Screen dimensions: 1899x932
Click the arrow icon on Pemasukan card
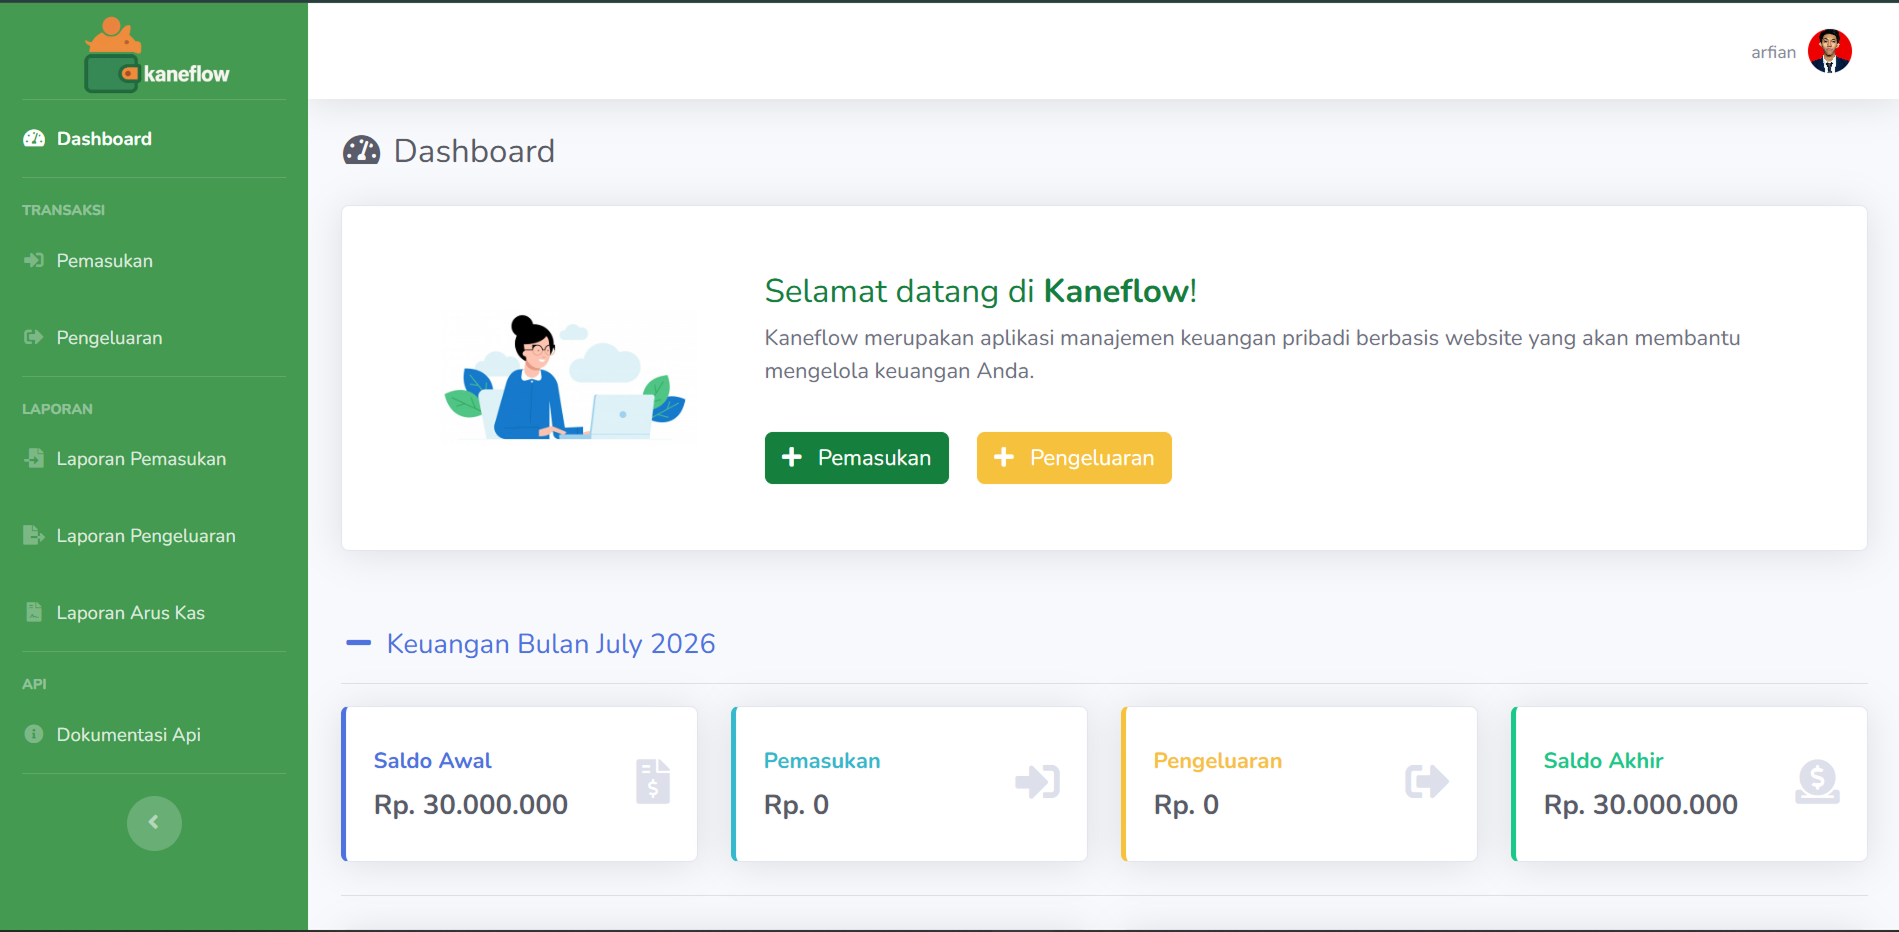tap(1037, 781)
